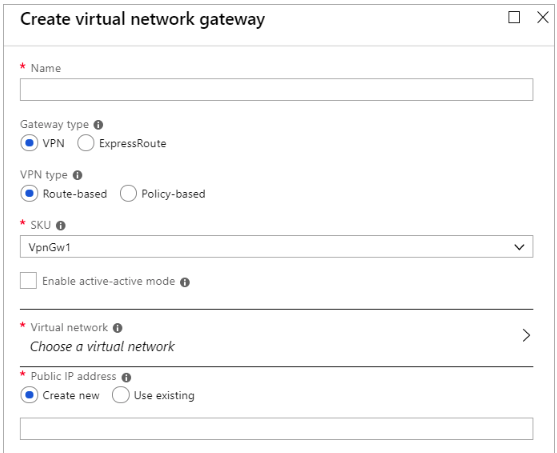Screen dimensions: 557x453
Task: Enable active-active mode checkbox
Action: point(28,281)
